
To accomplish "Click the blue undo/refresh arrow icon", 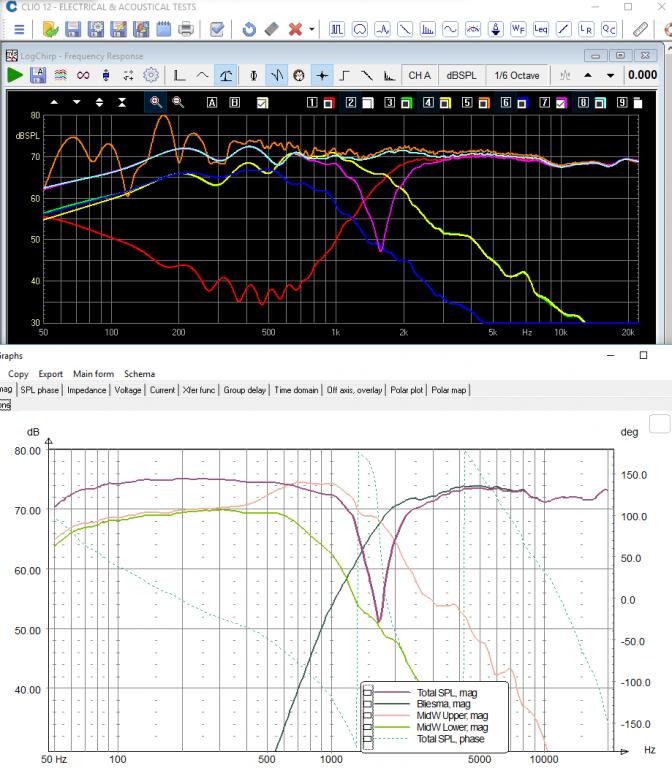I will click(x=249, y=29).
